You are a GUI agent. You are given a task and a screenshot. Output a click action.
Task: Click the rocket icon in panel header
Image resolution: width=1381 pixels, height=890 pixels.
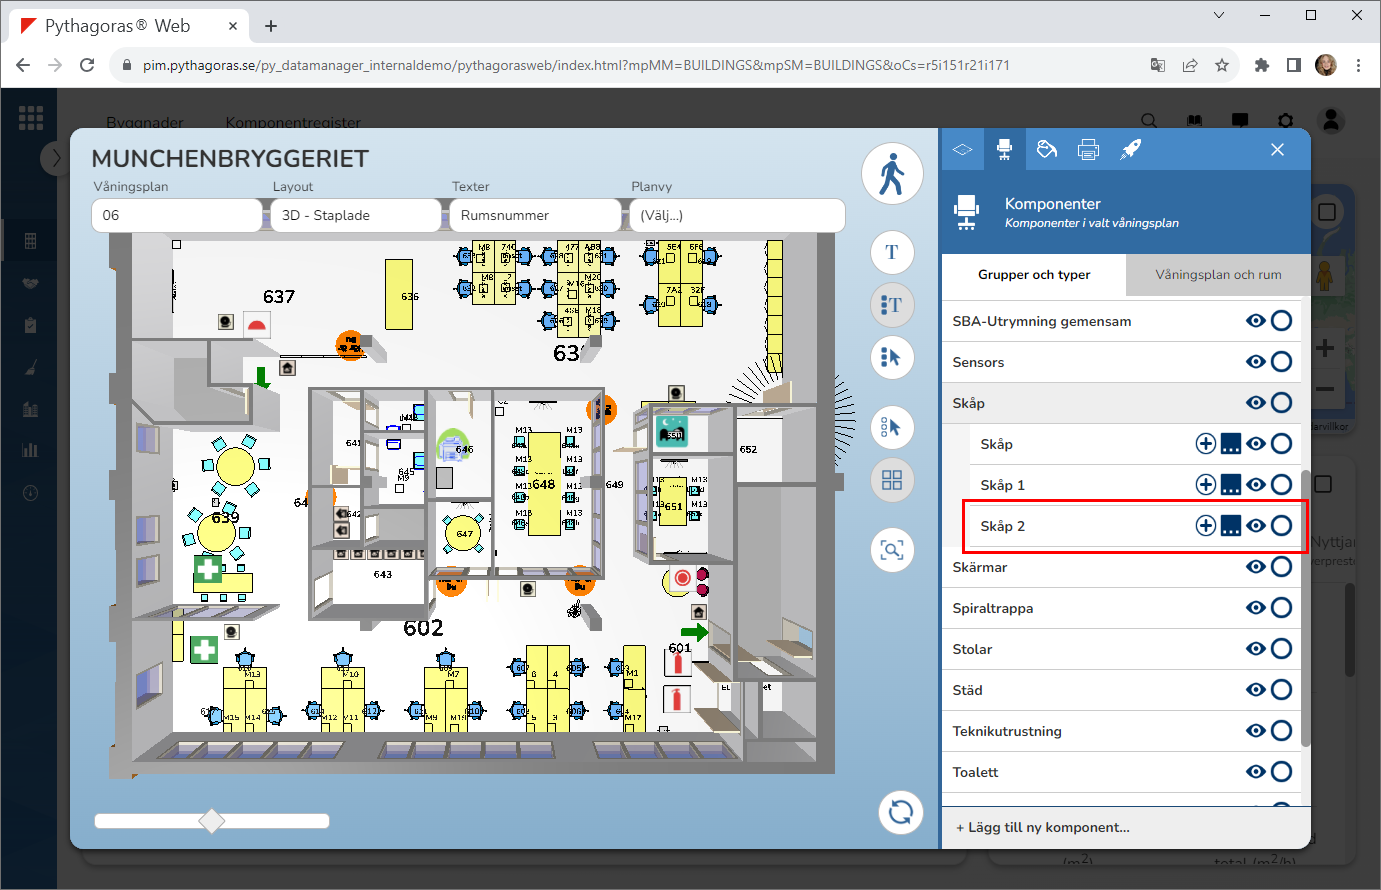click(1130, 150)
